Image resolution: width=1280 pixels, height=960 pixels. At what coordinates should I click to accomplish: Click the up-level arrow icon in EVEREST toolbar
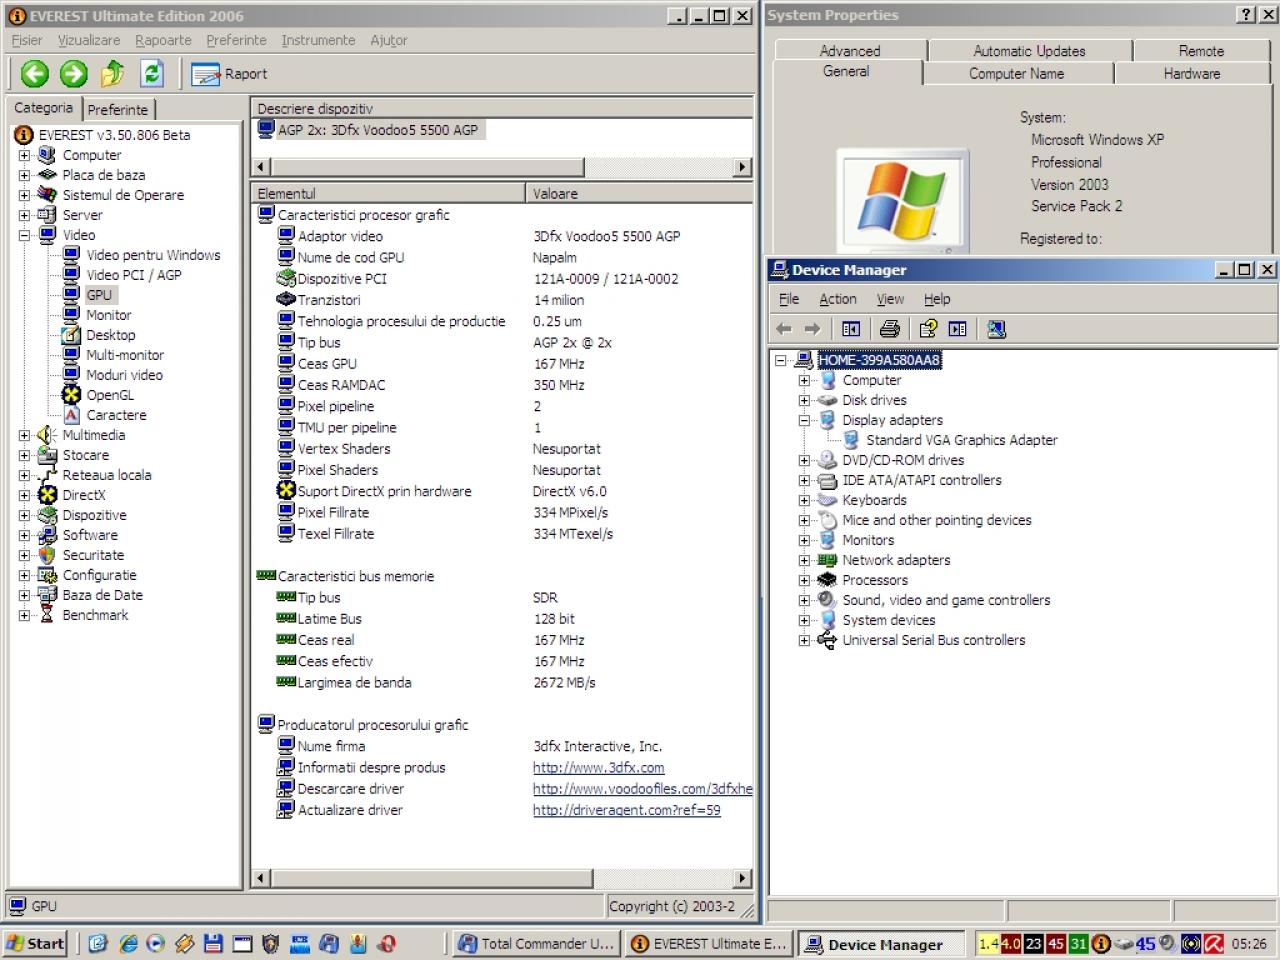(112, 73)
